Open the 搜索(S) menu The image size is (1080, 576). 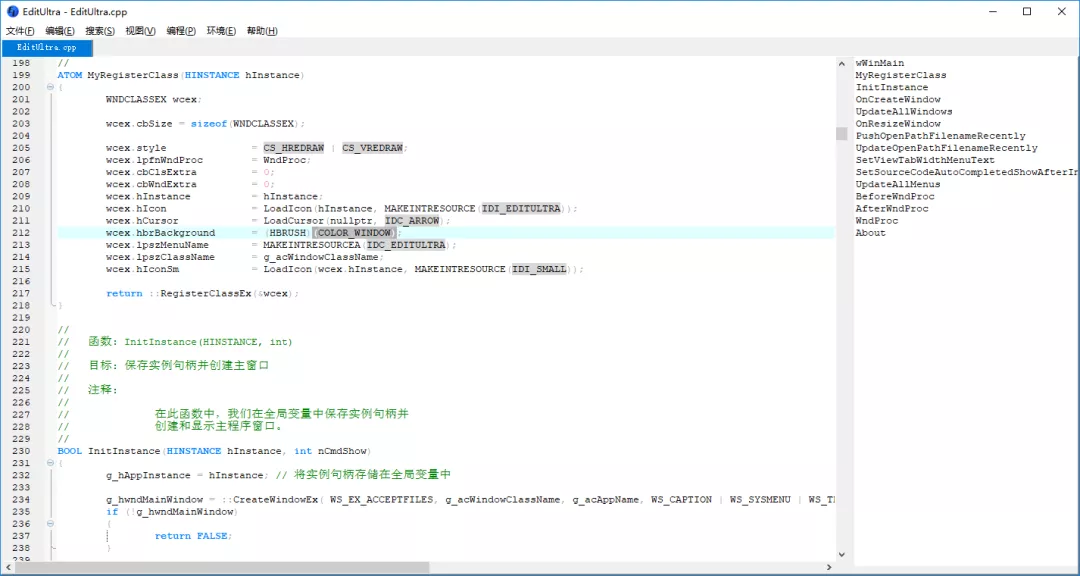point(100,31)
